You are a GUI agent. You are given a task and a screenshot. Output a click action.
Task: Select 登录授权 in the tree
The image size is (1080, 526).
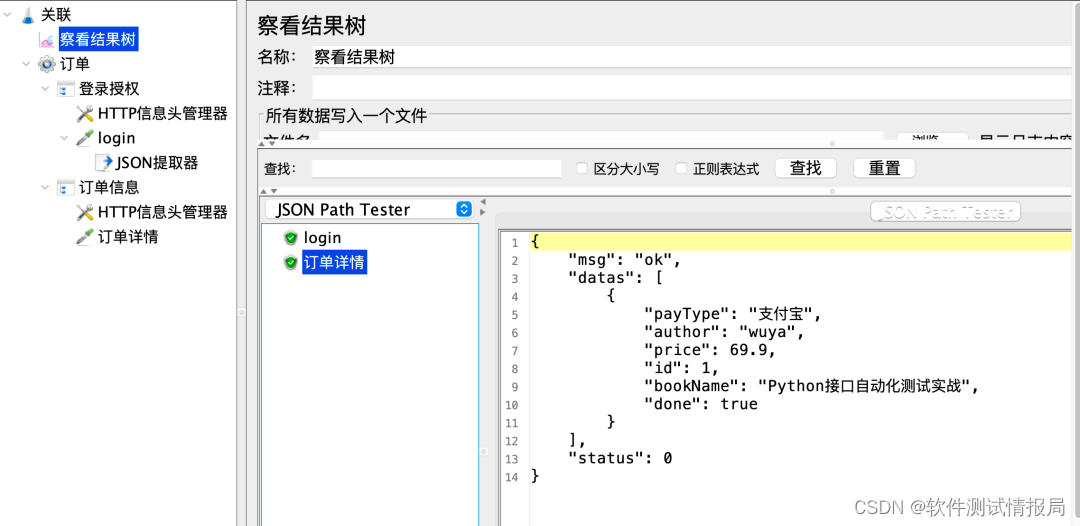(x=109, y=90)
